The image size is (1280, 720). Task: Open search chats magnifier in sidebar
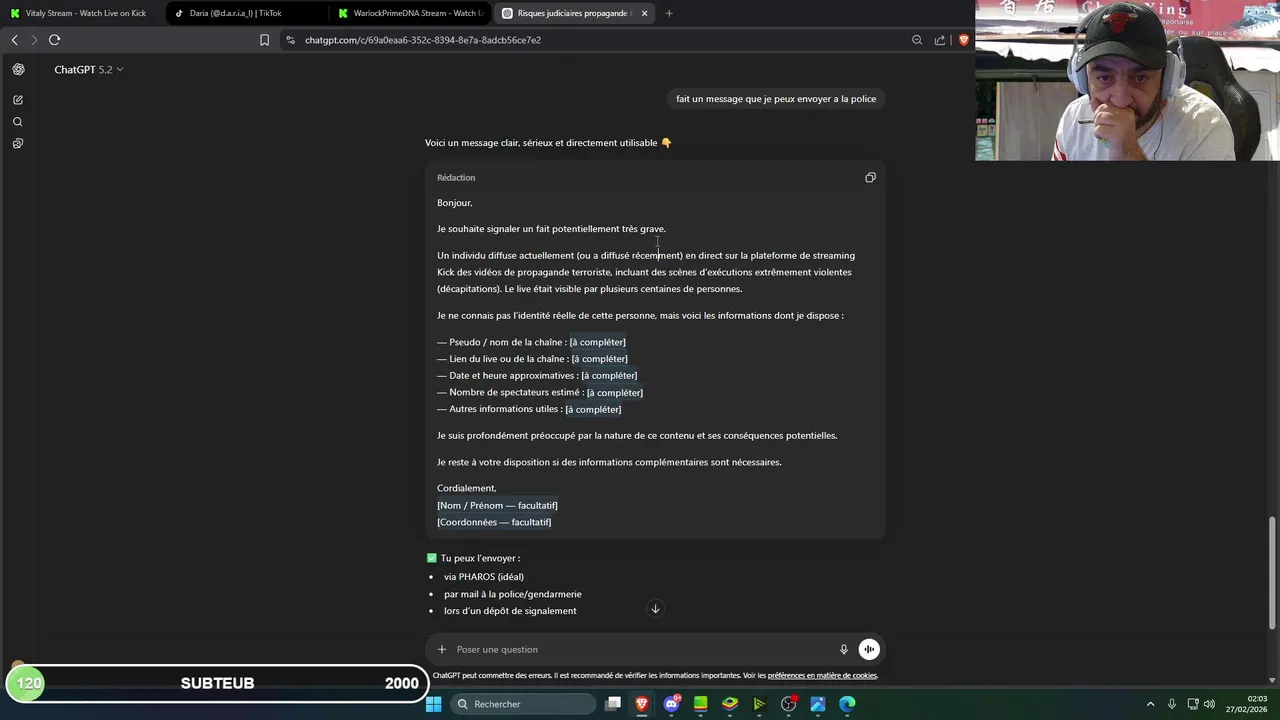click(x=18, y=122)
